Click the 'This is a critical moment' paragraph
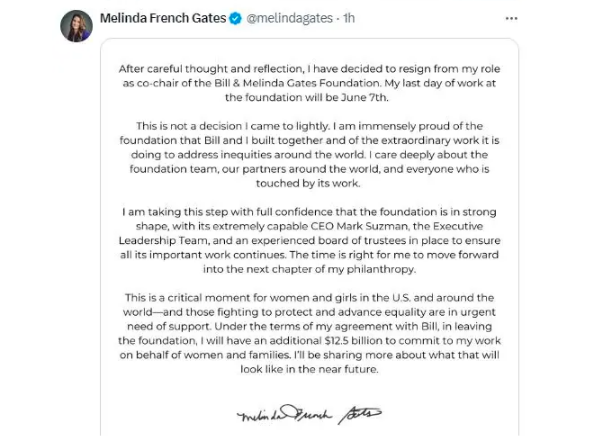This screenshot has width=590, height=438. (x=309, y=333)
